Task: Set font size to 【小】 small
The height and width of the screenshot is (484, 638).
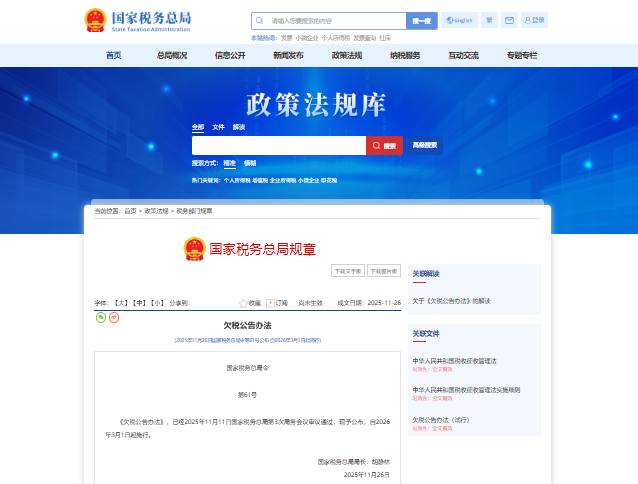Action: pos(157,303)
